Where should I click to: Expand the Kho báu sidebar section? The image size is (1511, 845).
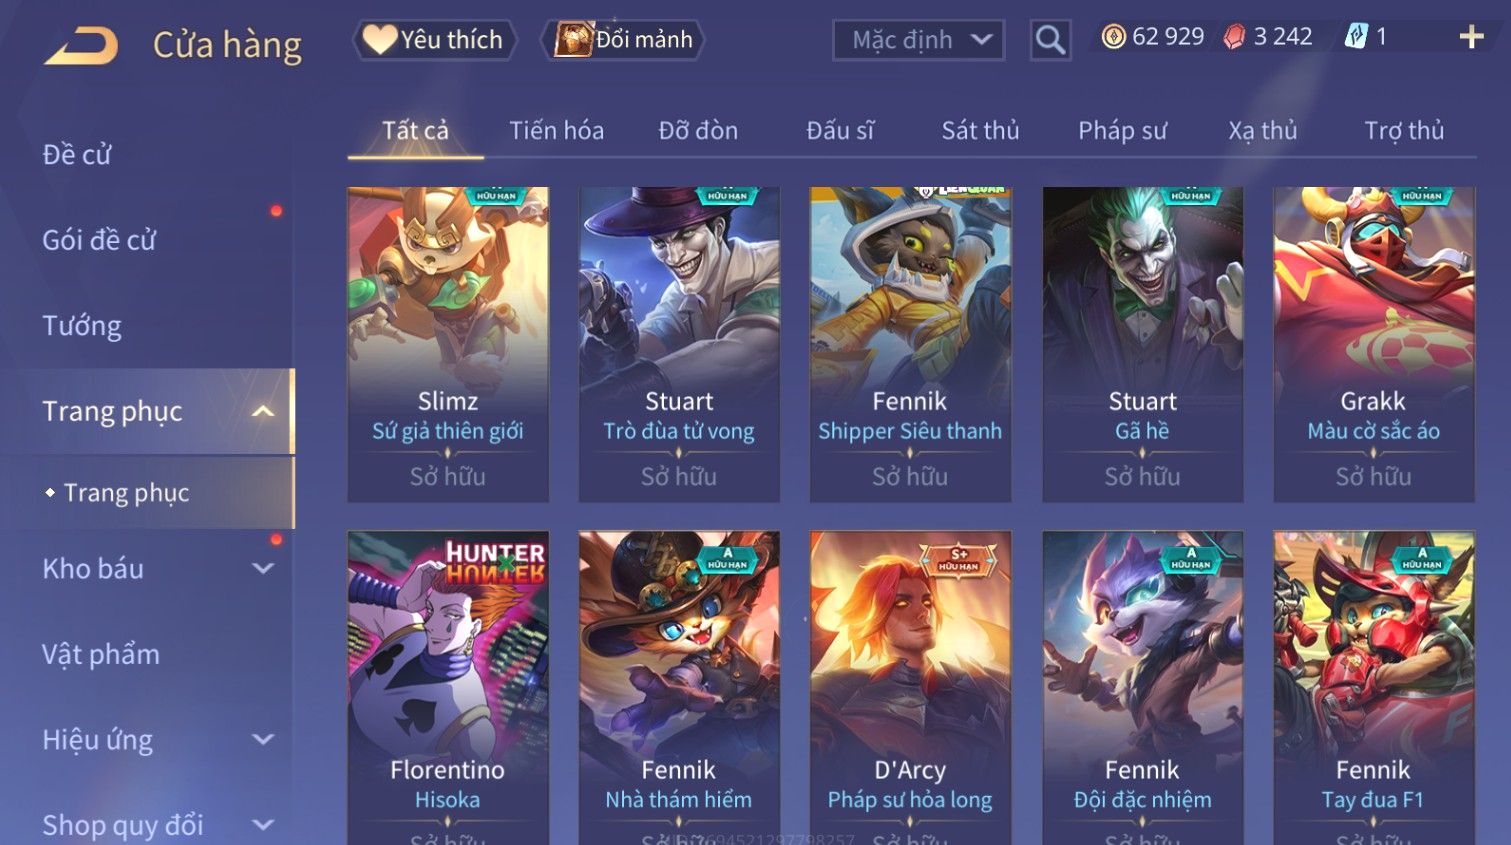pyautogui.click(x=263, y=569)
